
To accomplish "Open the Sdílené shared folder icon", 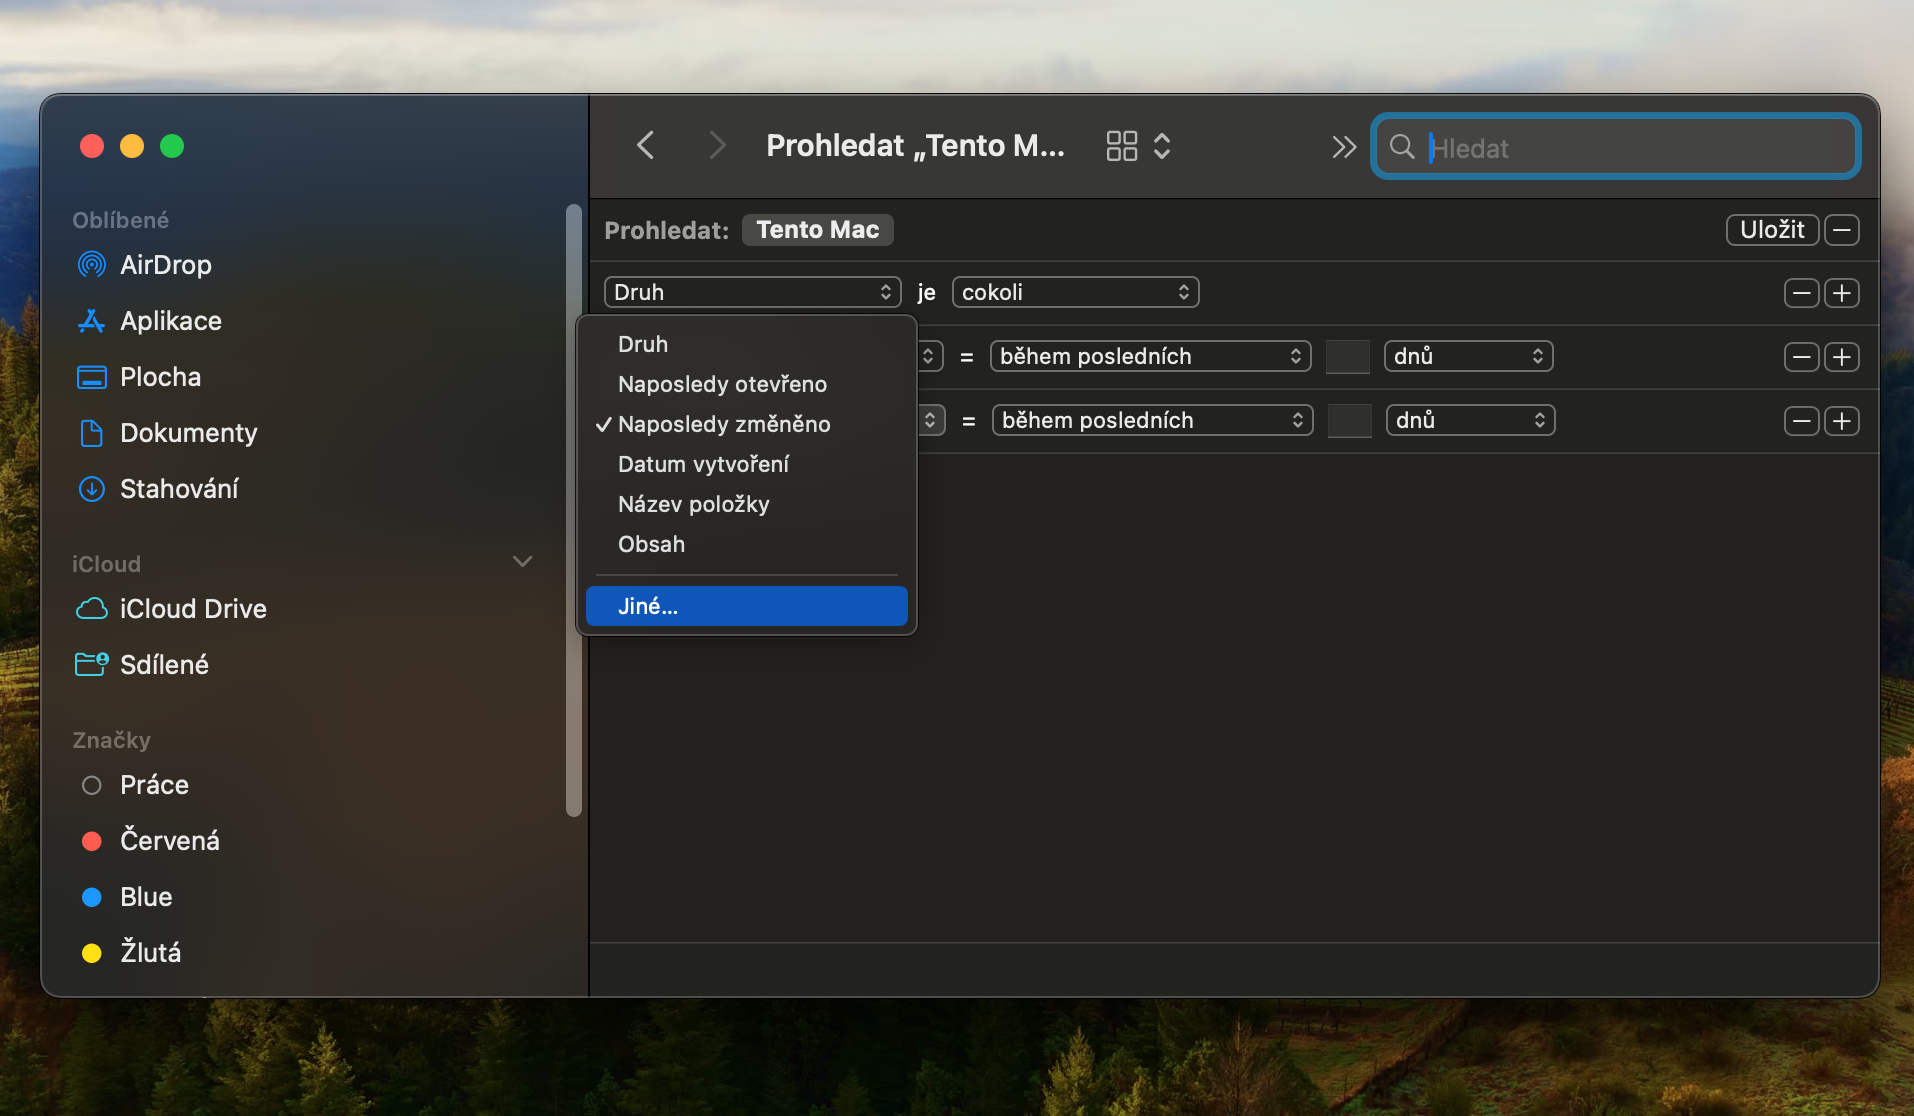I will click(92, 665).
